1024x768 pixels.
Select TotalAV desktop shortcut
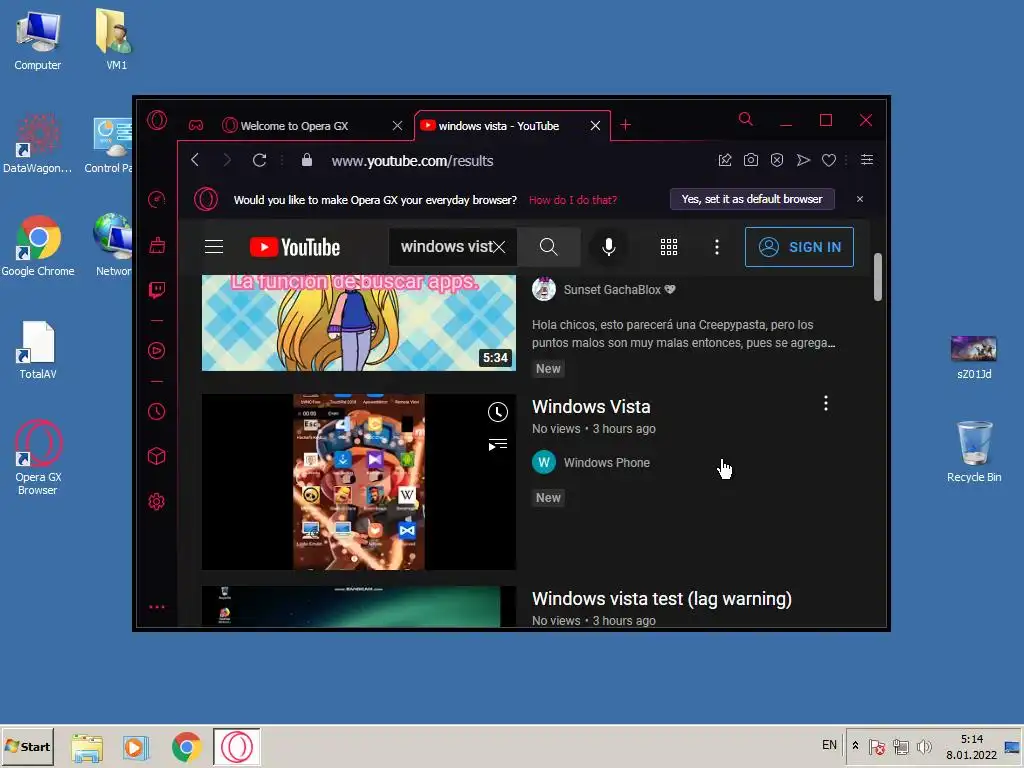click(x=37, y=350)
